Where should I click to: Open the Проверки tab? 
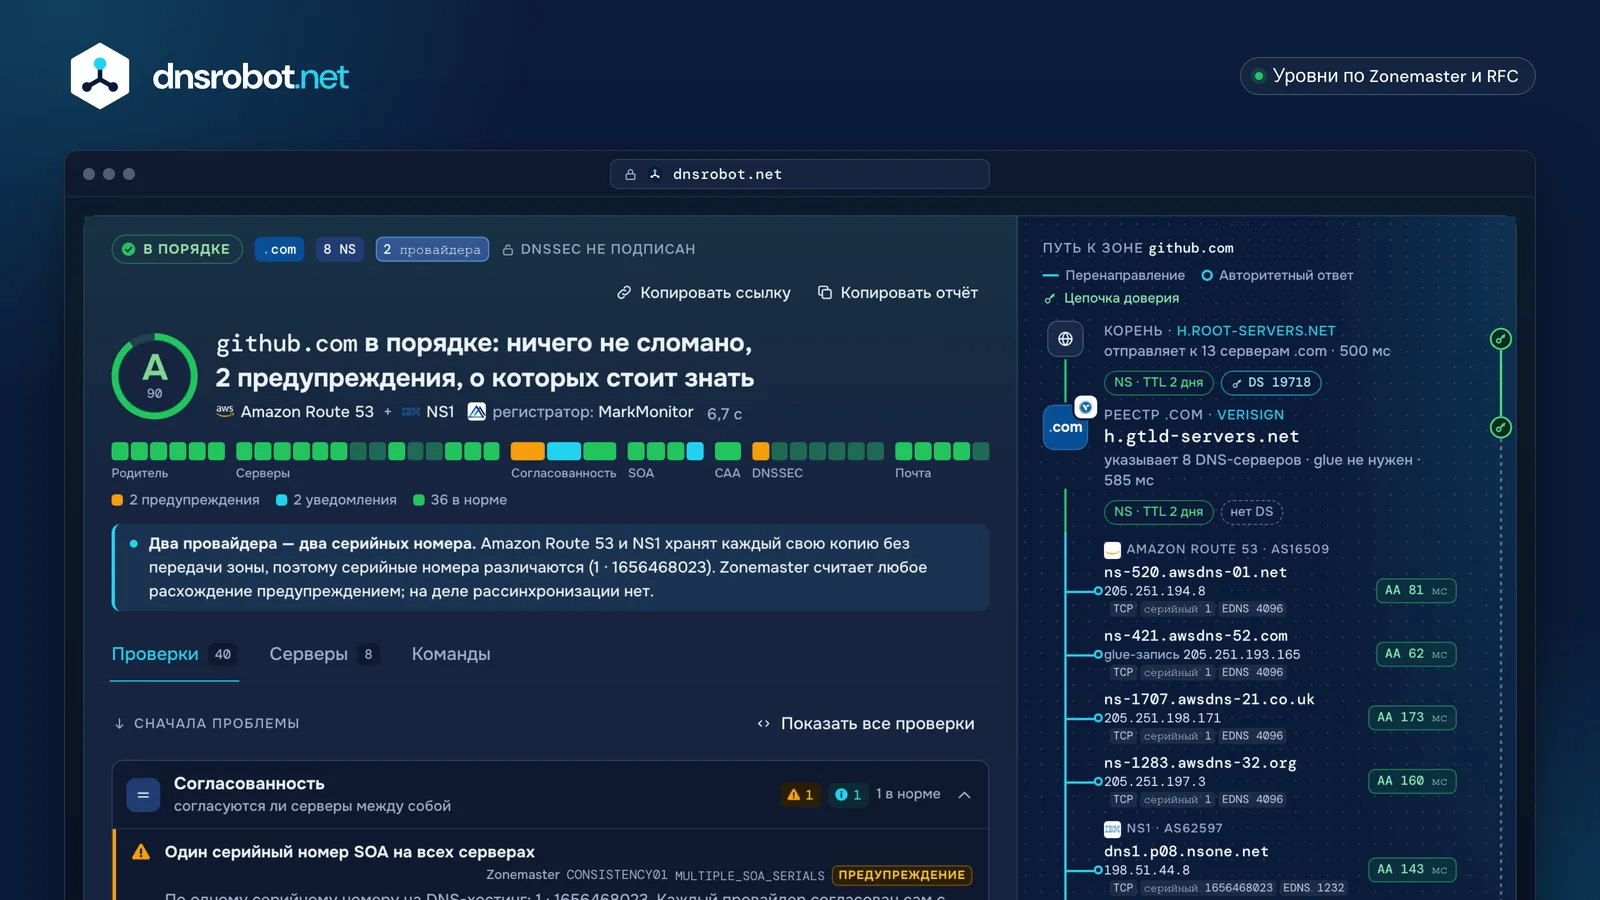[174, 654]
